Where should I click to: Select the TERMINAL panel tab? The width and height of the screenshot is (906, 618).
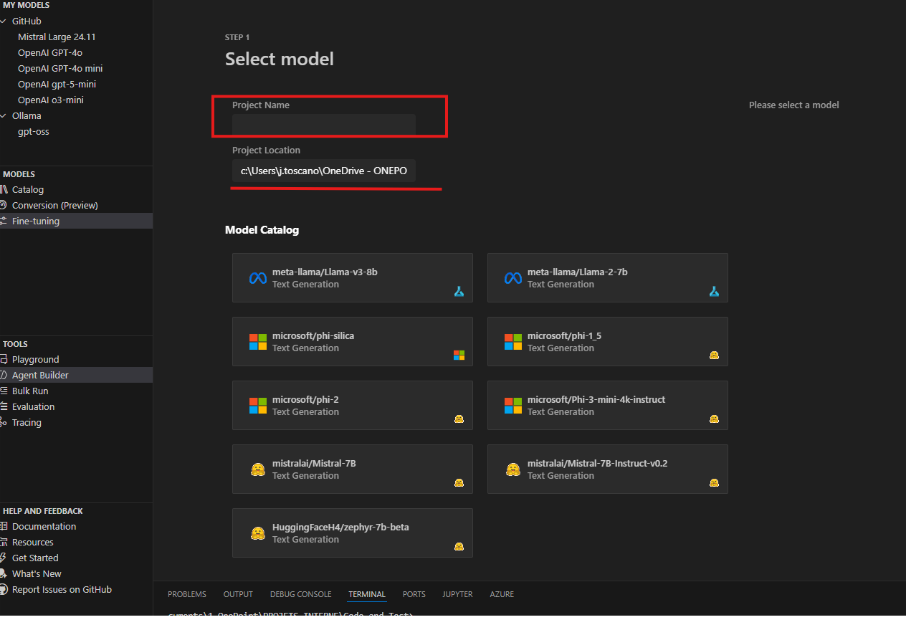[x=366, y=594]
